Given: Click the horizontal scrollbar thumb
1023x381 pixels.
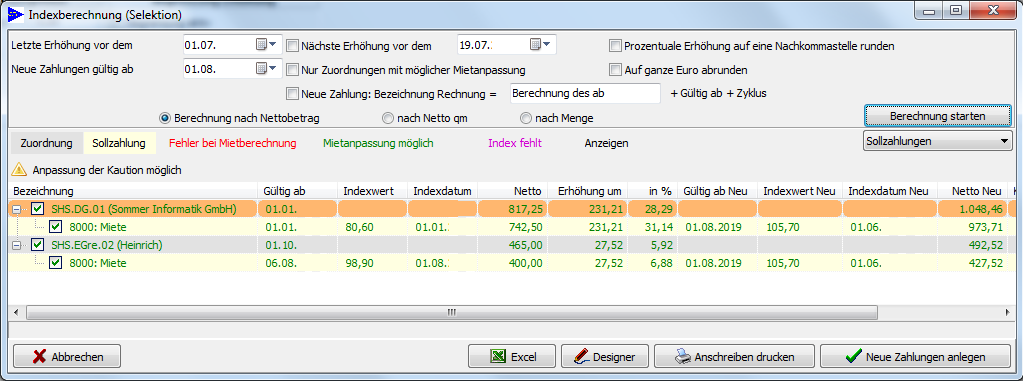Looking at the screenshot, I should click(451, 312).
